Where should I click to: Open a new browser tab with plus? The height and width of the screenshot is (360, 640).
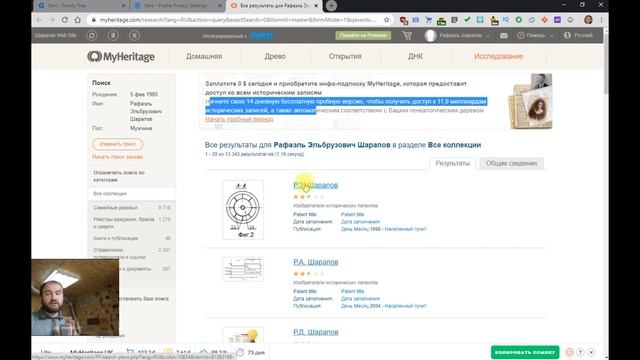[x=331, y=6]
